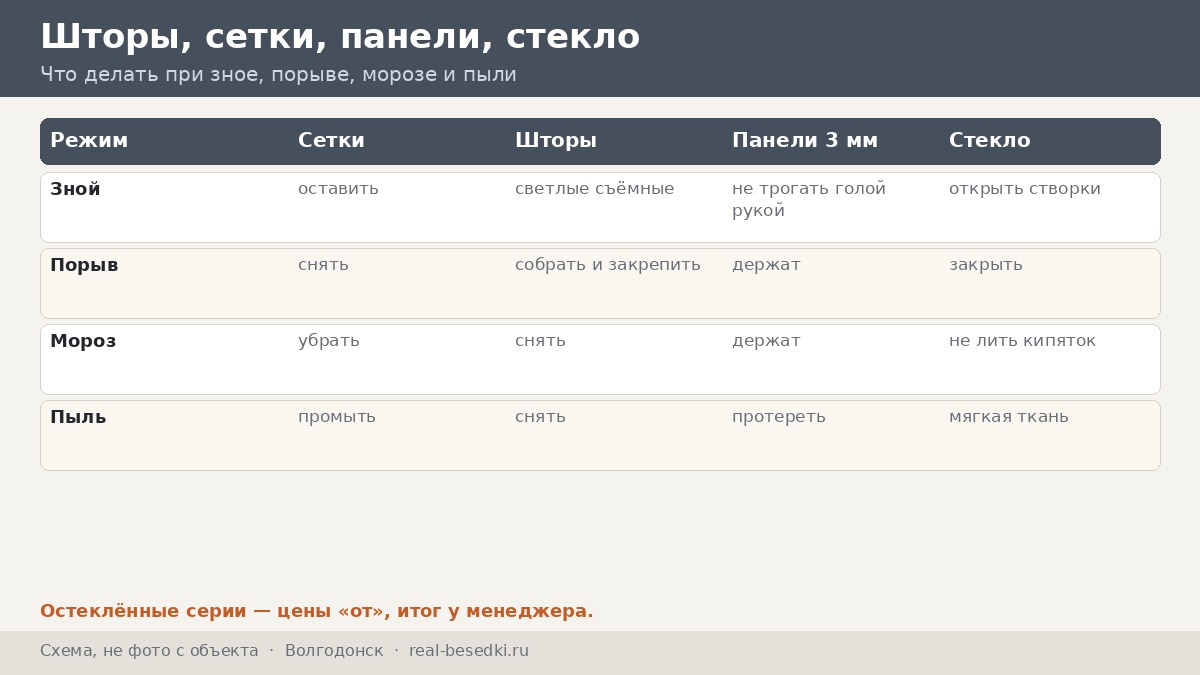The image size is (1200, 675).
Task: Click the 'Панели 3 мм' column header
Action: pyautogui.click(x=805, y=141)
